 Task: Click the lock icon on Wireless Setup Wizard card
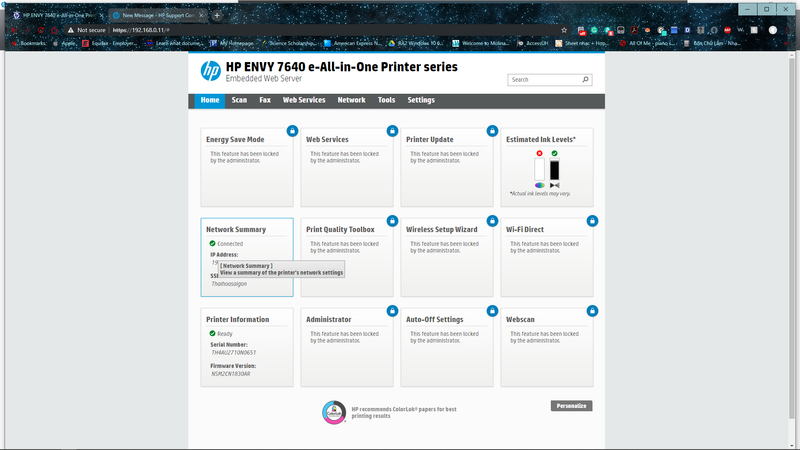point(492,221)
